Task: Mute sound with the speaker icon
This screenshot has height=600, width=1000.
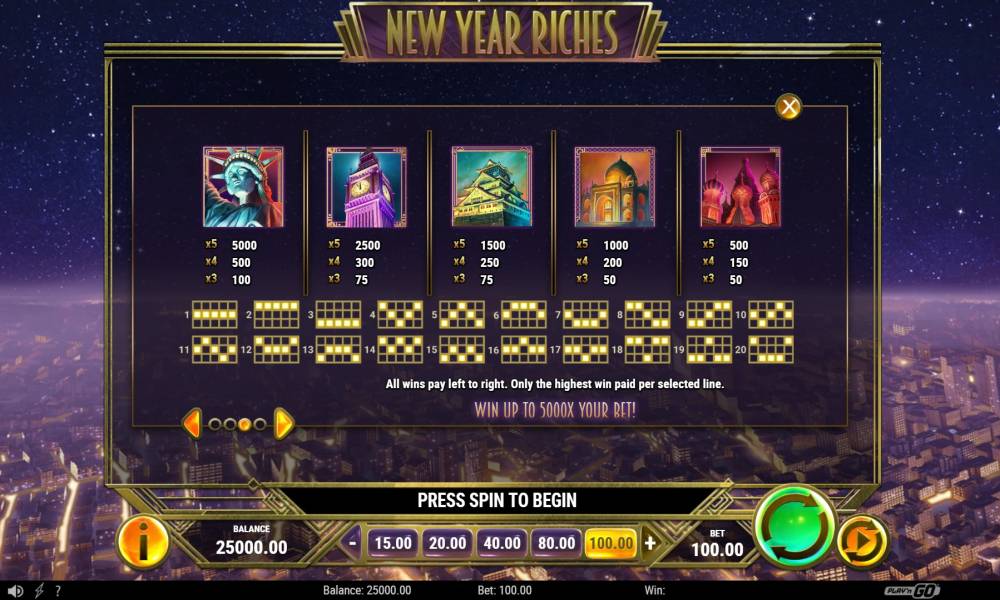Action: tap(15, 591)
